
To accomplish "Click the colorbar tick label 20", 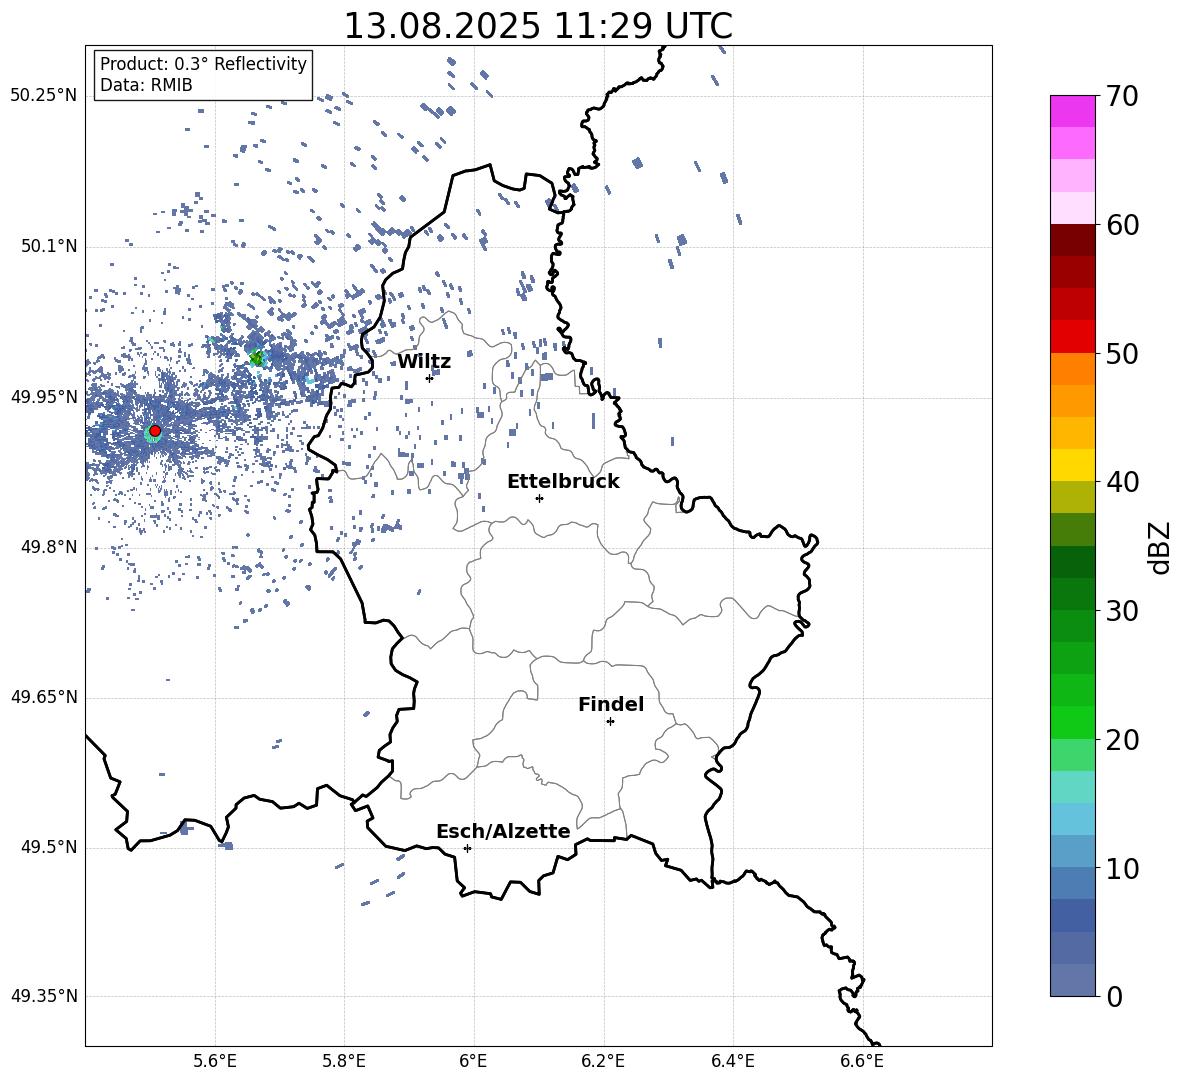I will click(x=1121, y=739).
